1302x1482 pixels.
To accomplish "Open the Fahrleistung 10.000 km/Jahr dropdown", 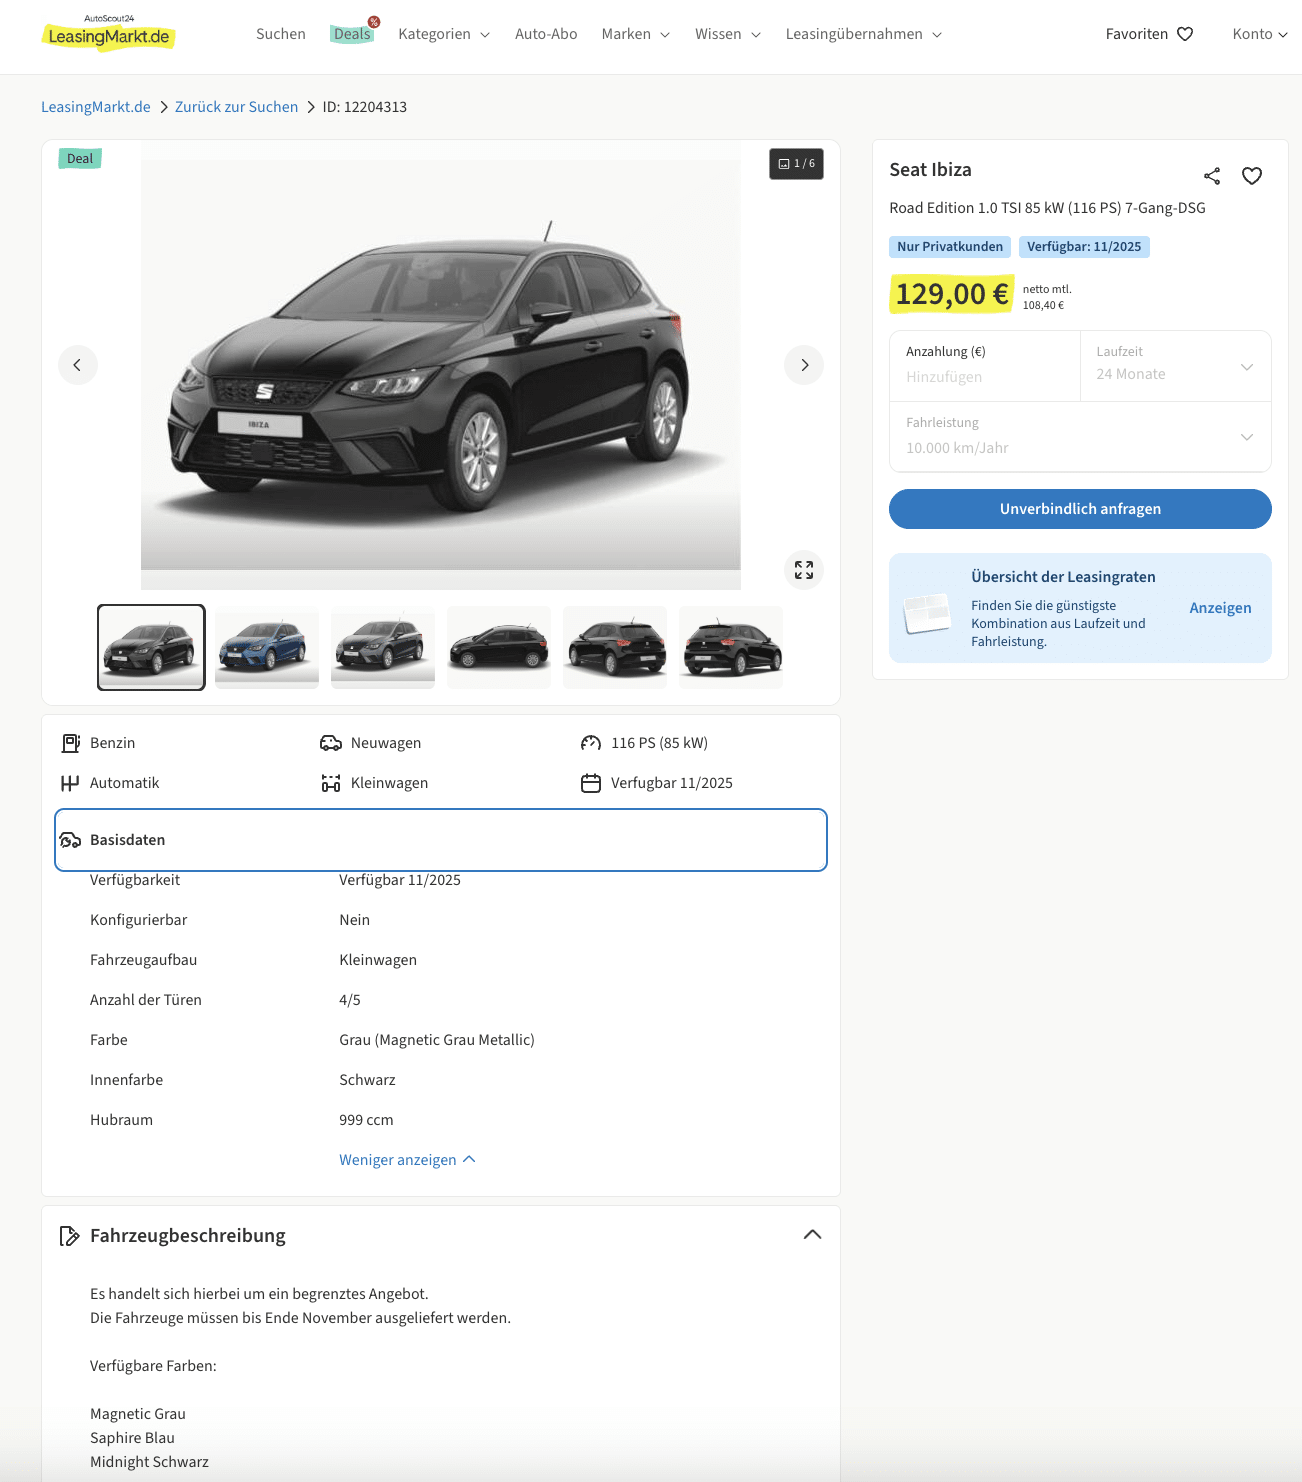I will (1080, 437).
